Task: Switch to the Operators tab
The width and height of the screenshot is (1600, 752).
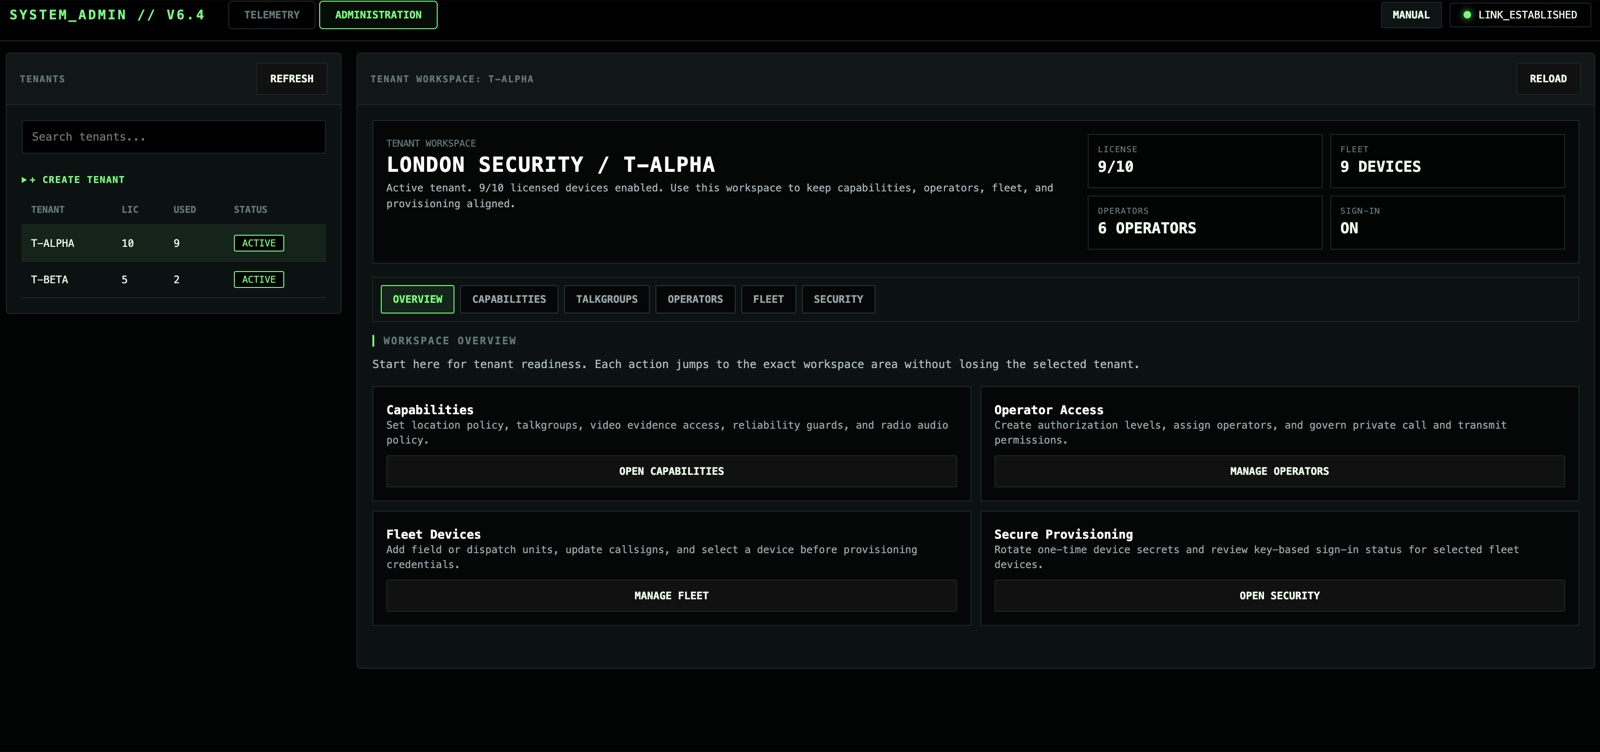Action: pyautogui.click(x=695, y=299)
